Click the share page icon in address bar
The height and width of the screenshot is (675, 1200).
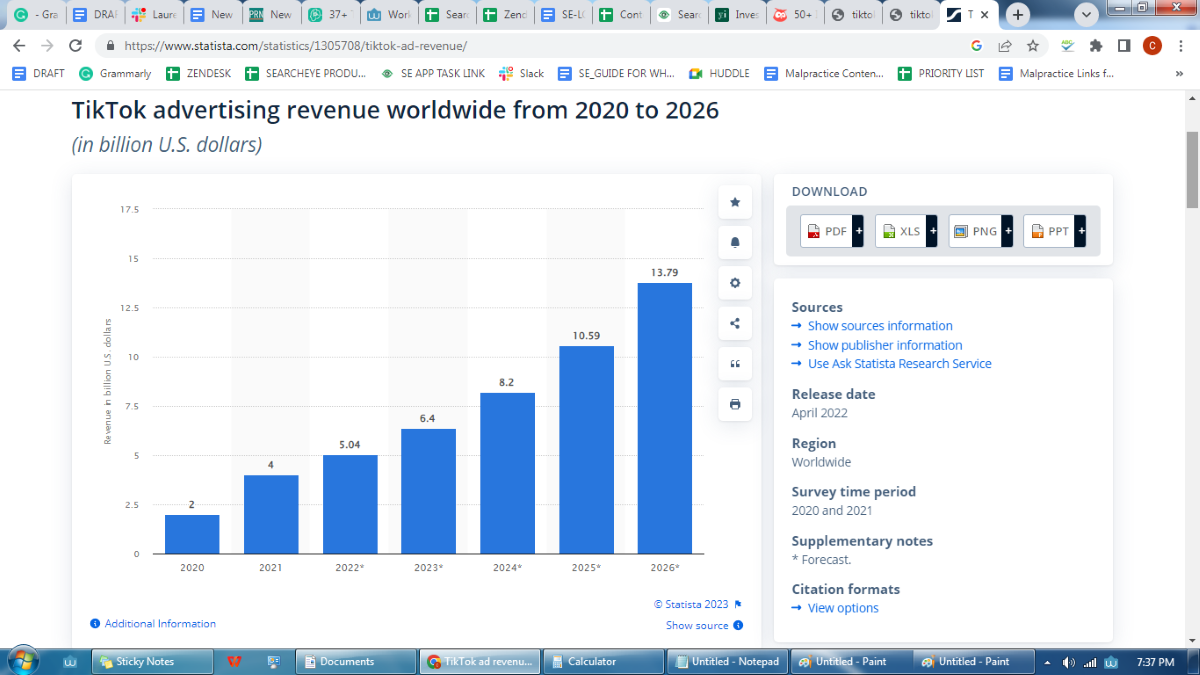click(x=1005, y=46)
